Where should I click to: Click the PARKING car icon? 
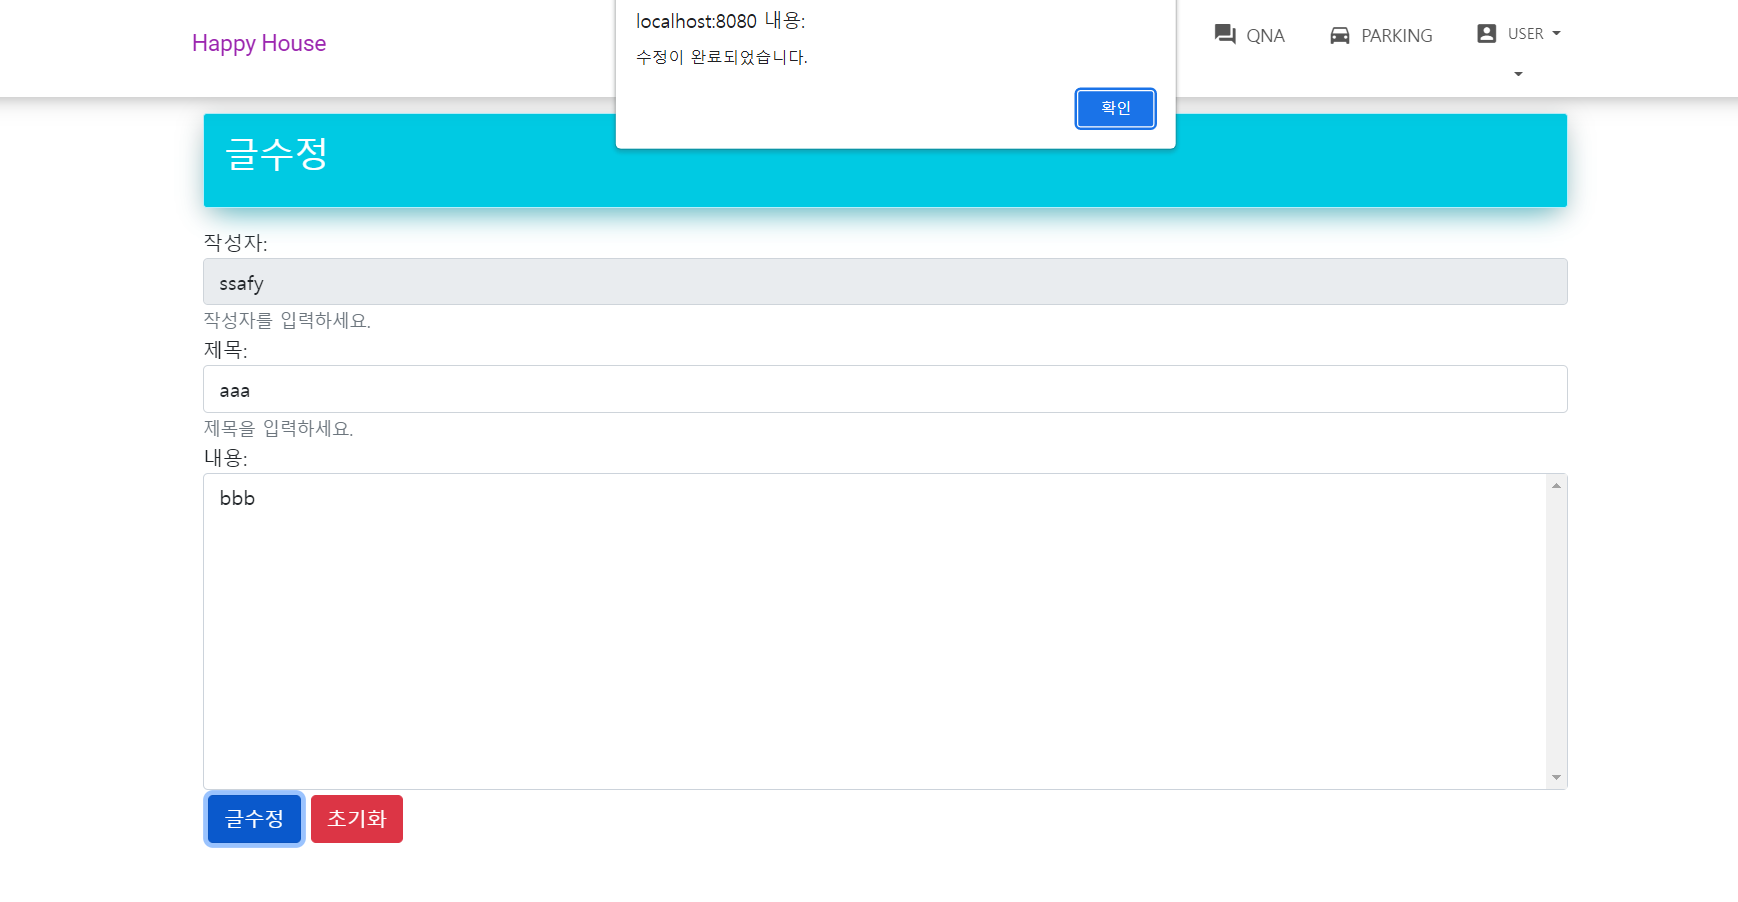pos(1340,35)
